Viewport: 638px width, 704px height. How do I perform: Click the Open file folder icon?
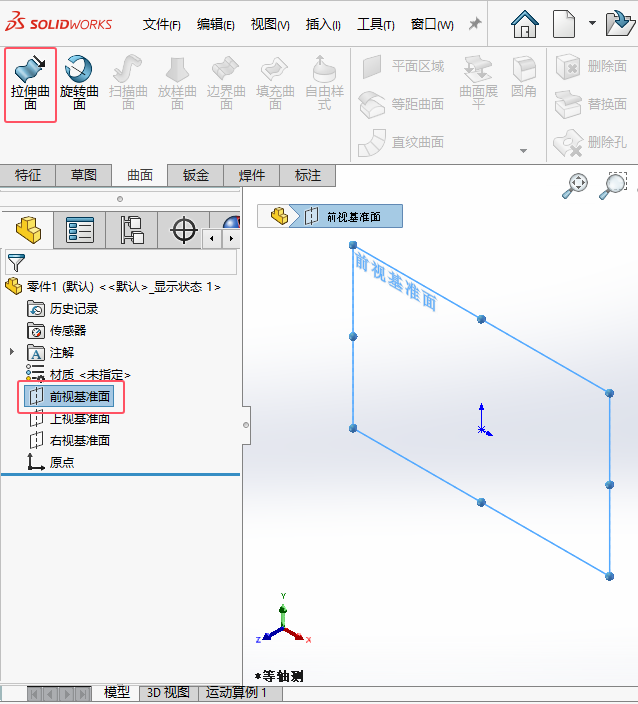[x=620, y=24]
